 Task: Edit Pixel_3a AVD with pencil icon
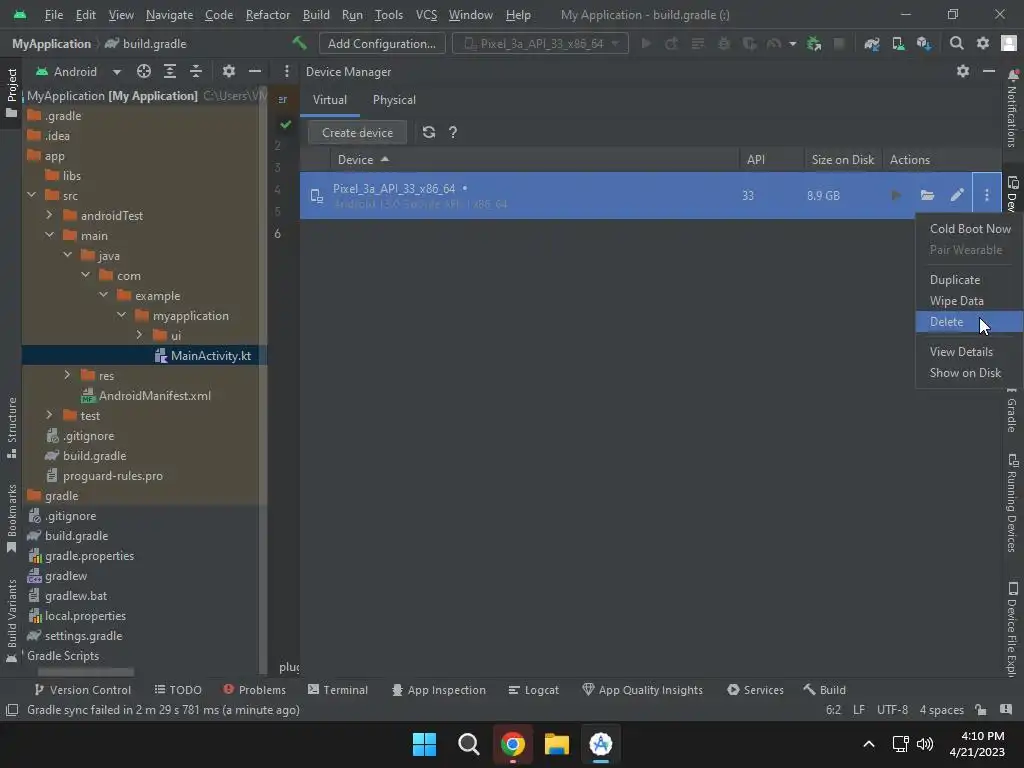[957, 195]
